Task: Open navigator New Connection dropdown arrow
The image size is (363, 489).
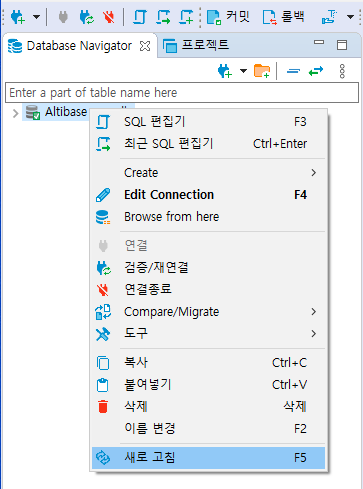Action: [244, 71]
